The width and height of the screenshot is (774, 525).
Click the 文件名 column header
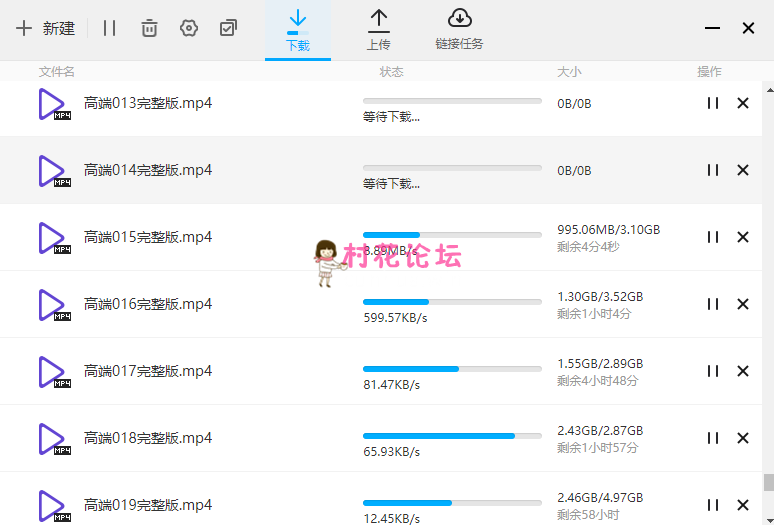57,72
